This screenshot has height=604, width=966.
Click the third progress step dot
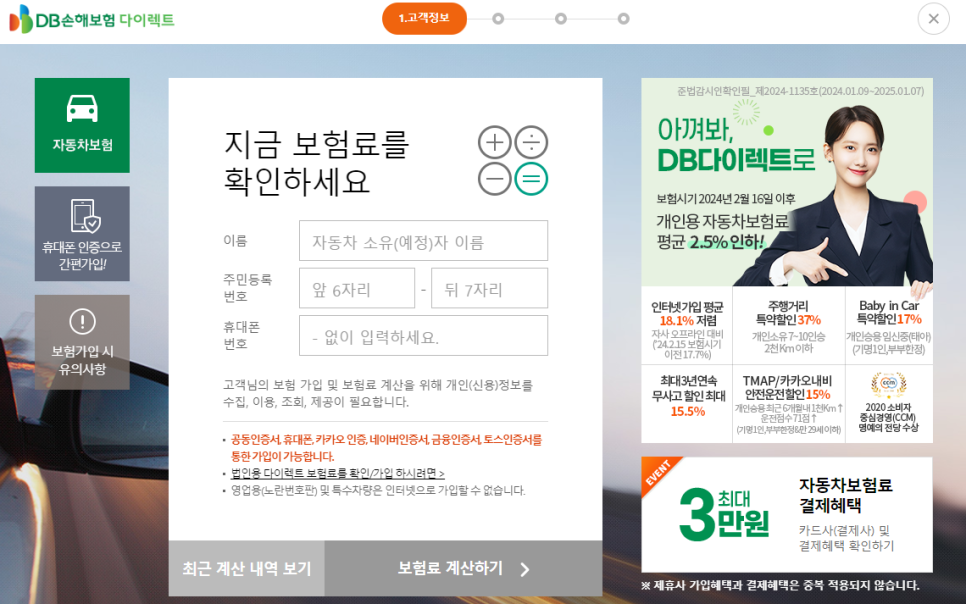(x=561, y=18)
